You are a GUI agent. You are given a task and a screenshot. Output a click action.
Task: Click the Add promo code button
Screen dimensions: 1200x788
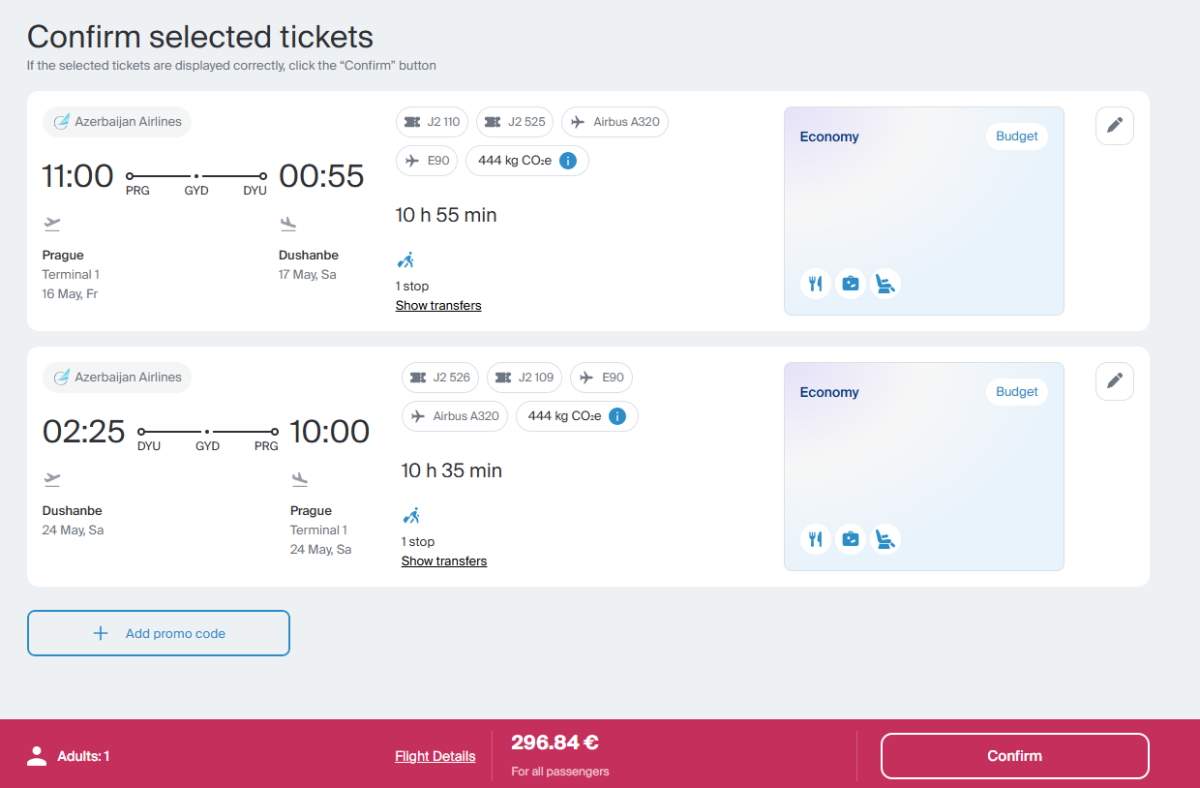tap(158, 633)
